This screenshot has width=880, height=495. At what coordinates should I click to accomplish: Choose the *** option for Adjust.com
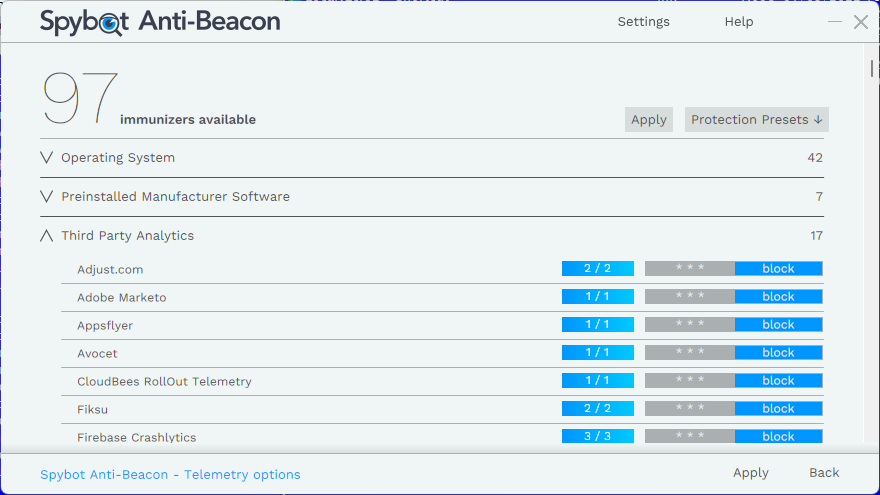coord(690,268)
